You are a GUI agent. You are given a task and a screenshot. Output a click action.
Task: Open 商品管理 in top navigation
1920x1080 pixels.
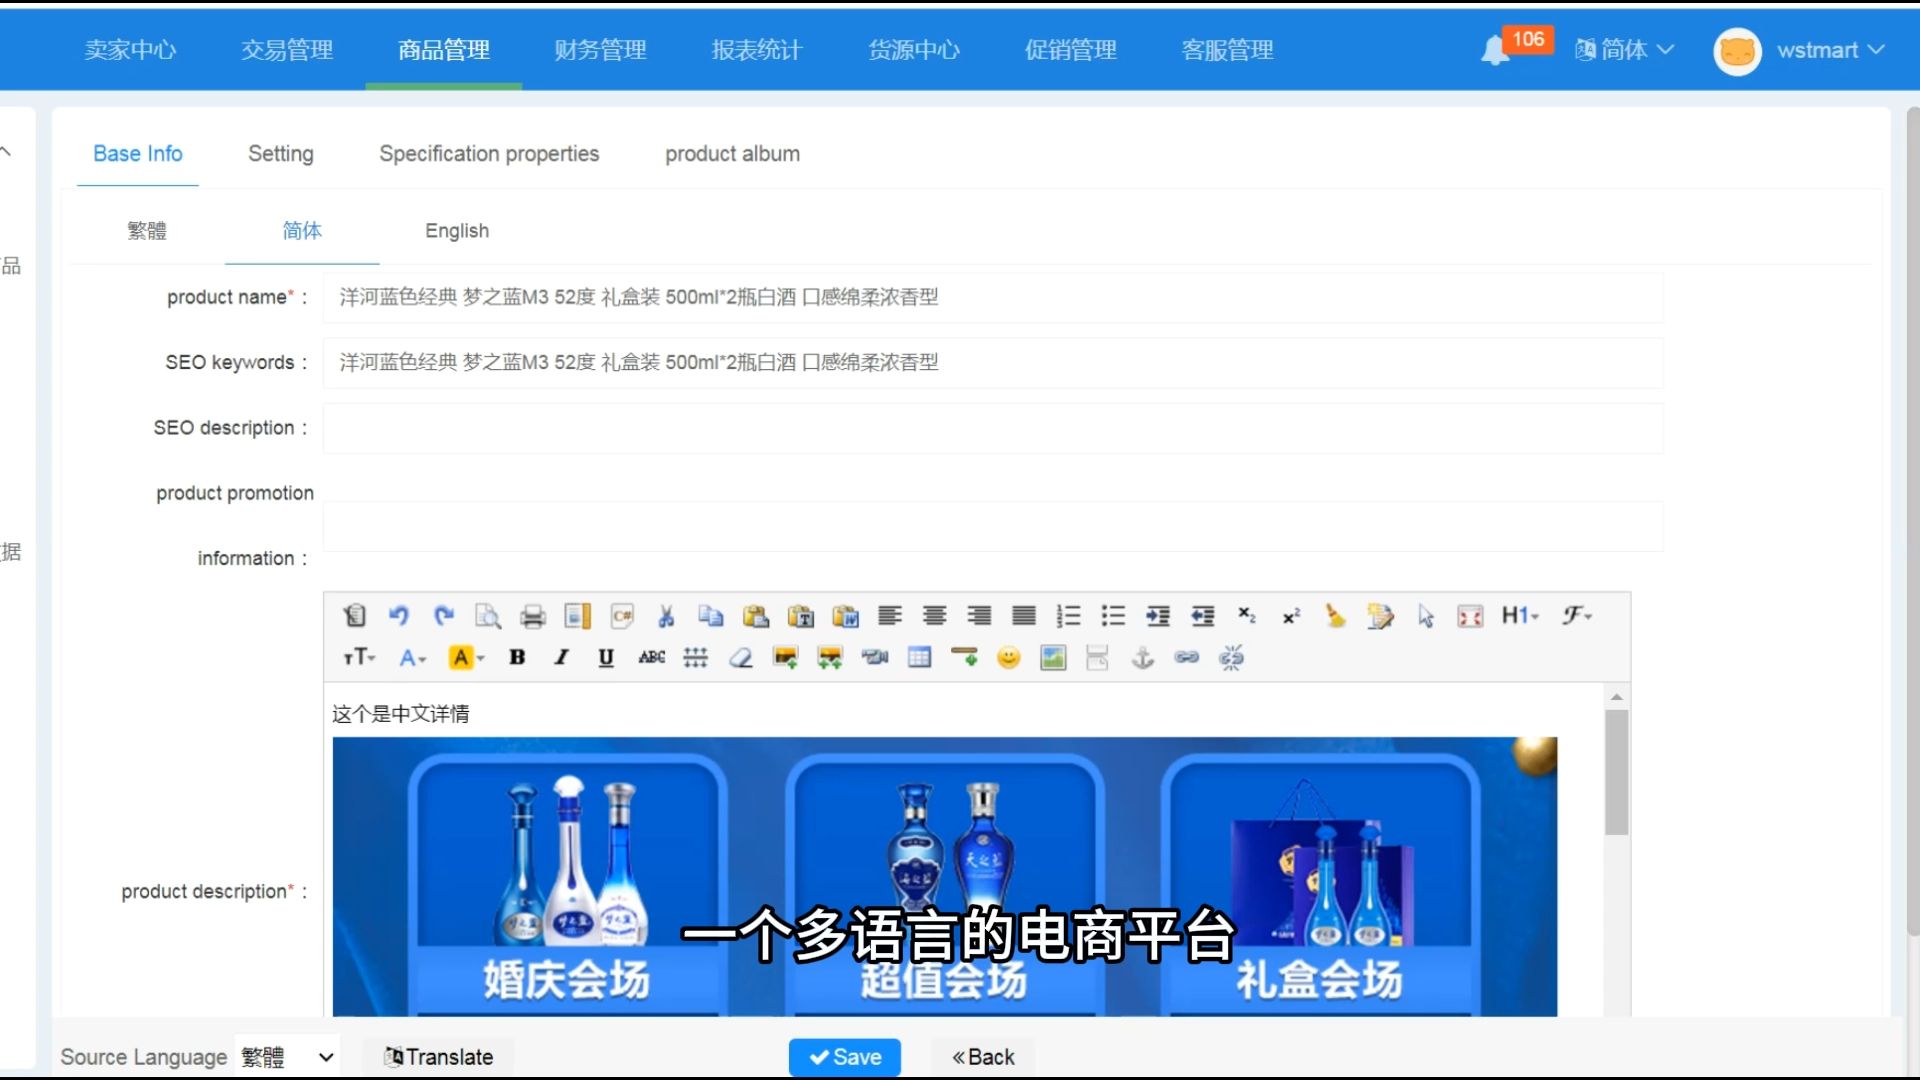444,50
